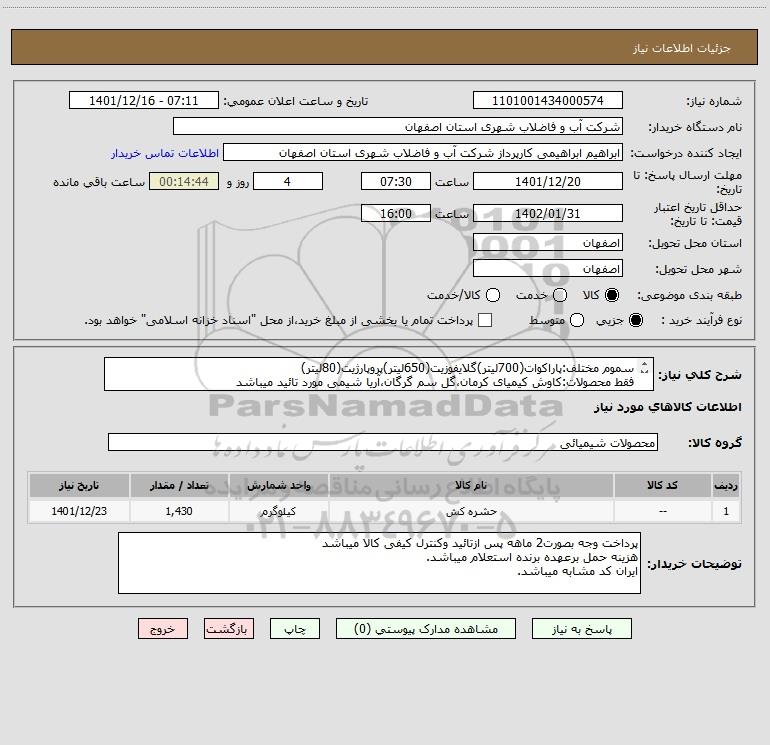
Task: Click the ردیف column header
Action: coord(726,486)
